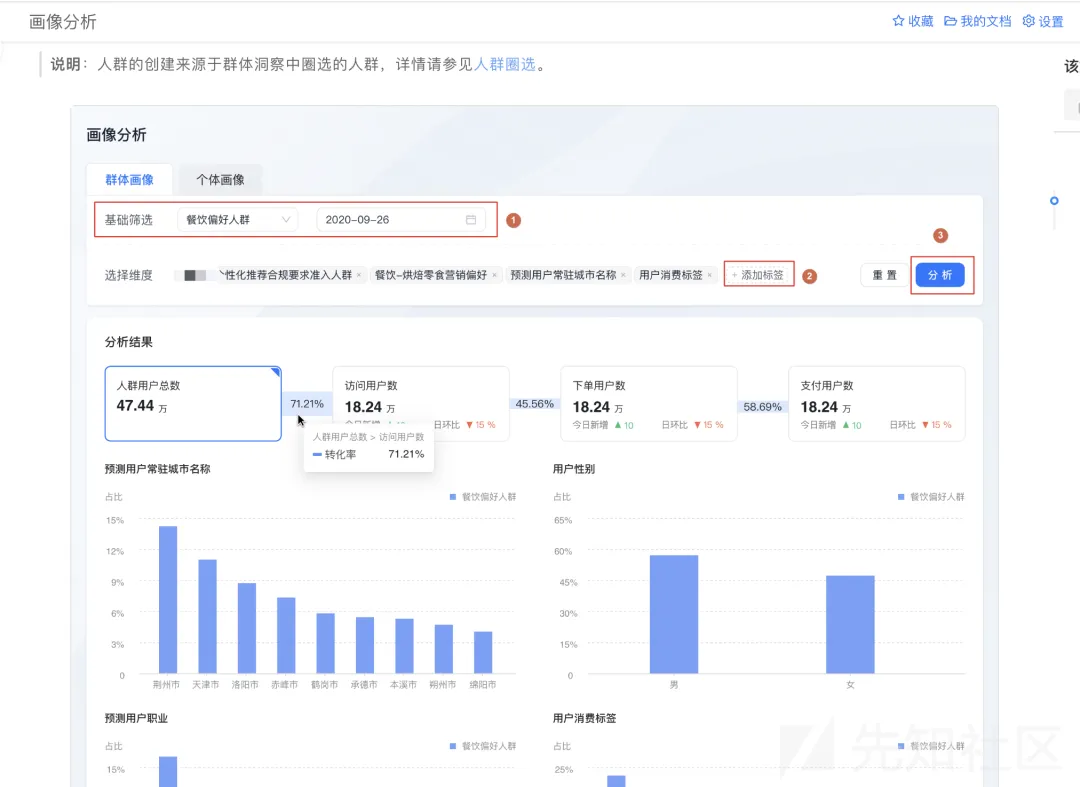Viewport: 1080px width, 787px height.
Task: Click the 转化率 tooltip entry
Action: click(368, 454)
